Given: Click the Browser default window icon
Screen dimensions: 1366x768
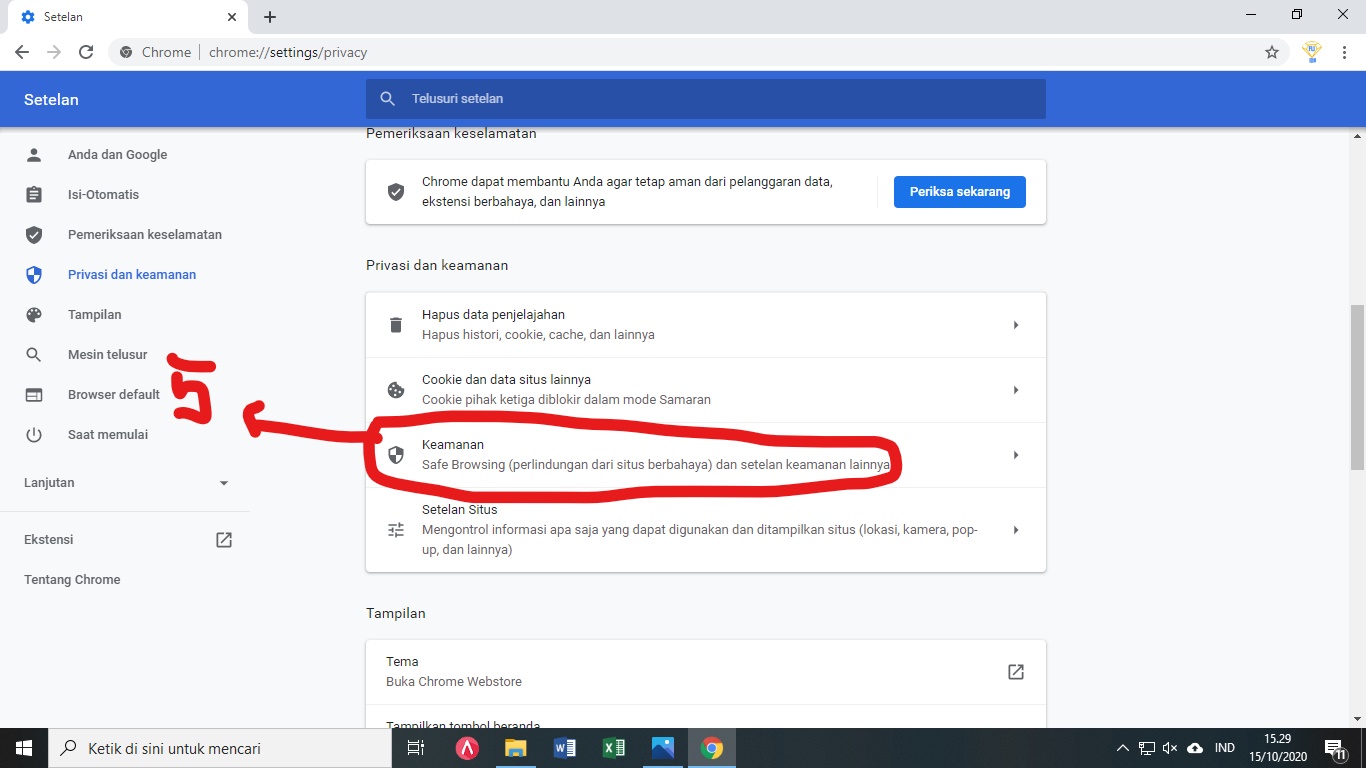Looking at the screenshot, I should pos(34,395).
